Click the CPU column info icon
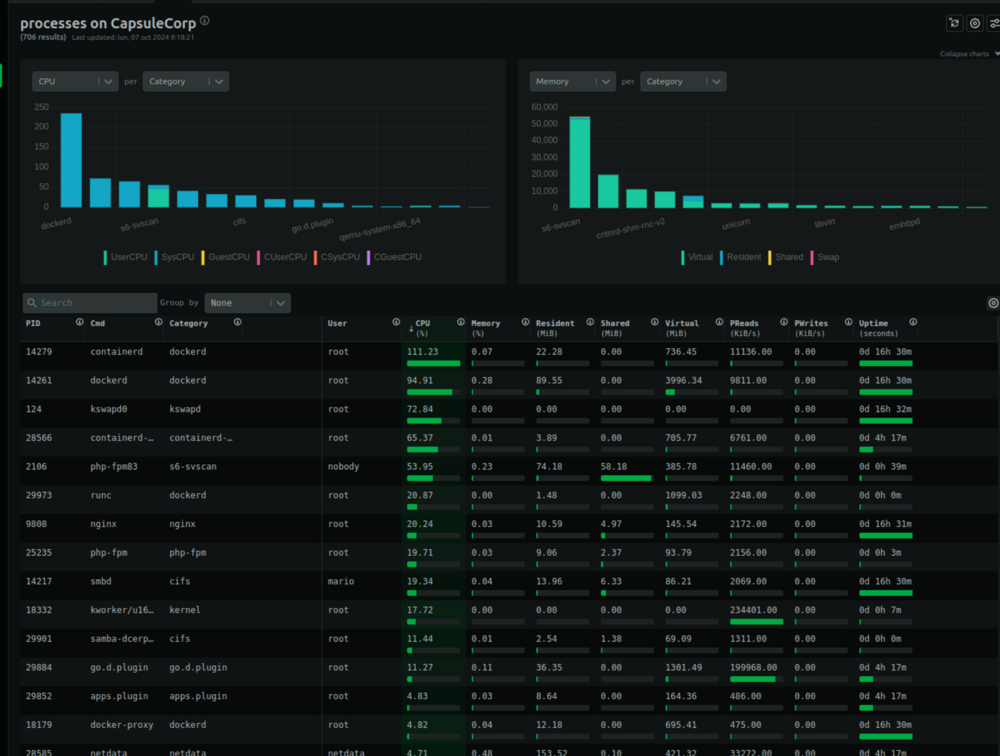The width and height of the screenshot is (1000, 756). 460,322
